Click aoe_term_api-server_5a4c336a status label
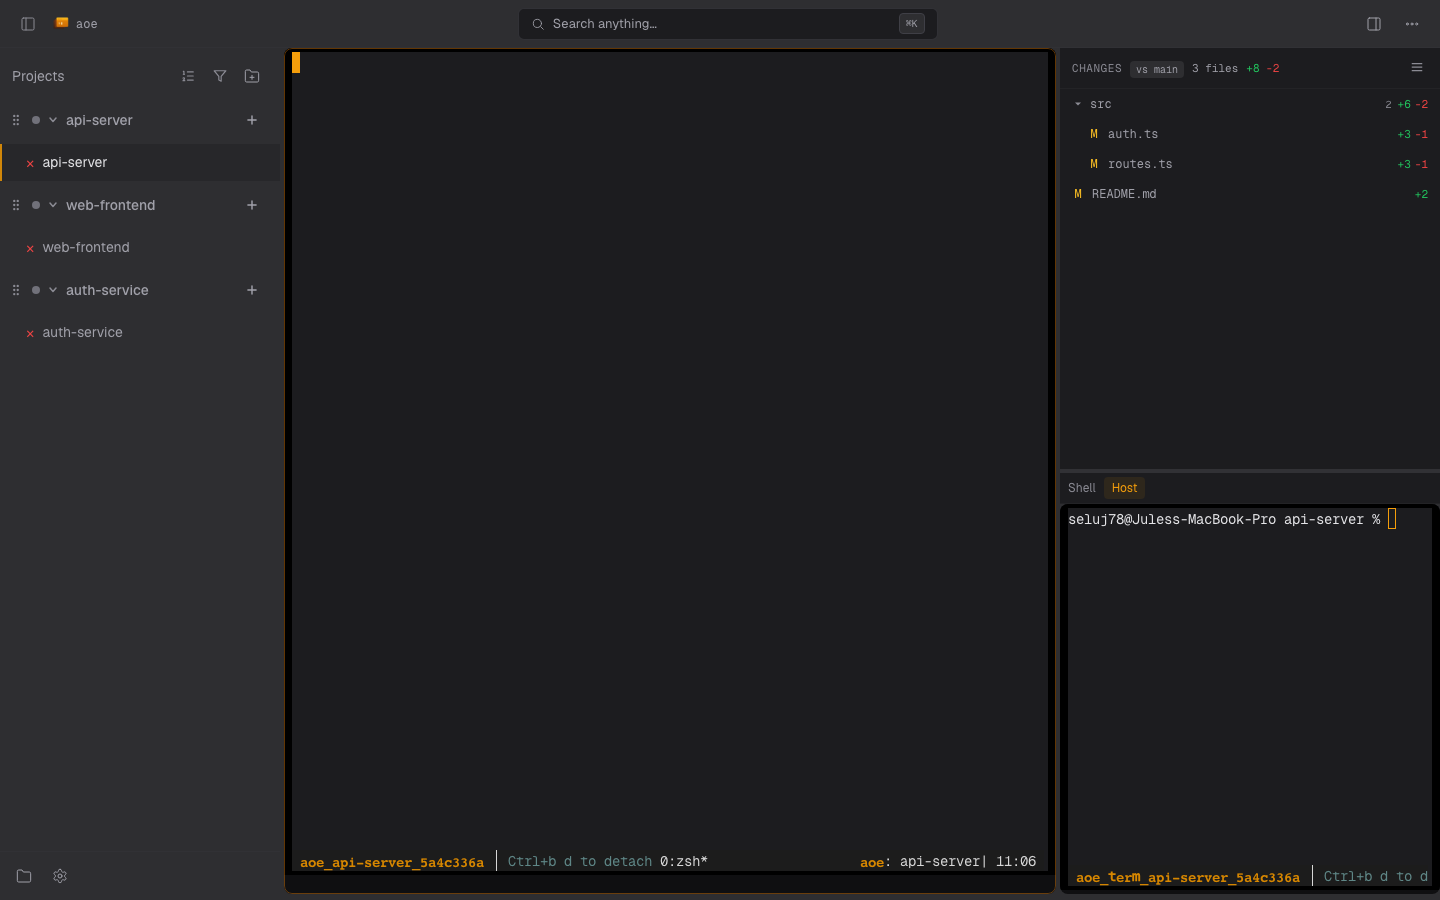This screenshot has width=1440, height=900. click(x=1188, y=877)
